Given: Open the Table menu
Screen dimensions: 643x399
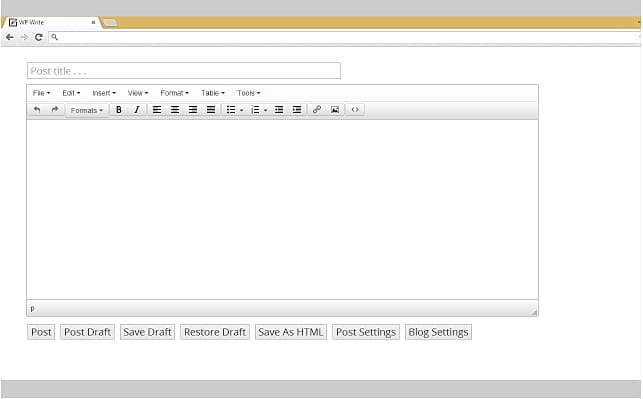Looking at the screenshot, I should (x=212, y=93).
